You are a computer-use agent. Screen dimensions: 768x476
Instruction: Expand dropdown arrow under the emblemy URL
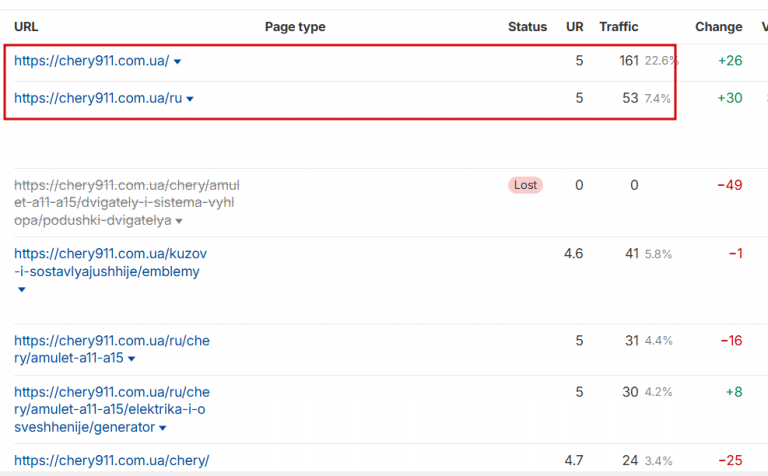pos(20,290)
